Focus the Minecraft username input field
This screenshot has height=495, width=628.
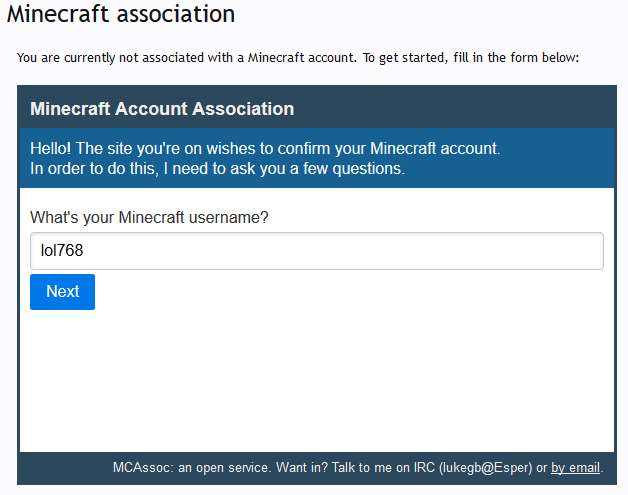pyautogui.click(x=316, y=251)
